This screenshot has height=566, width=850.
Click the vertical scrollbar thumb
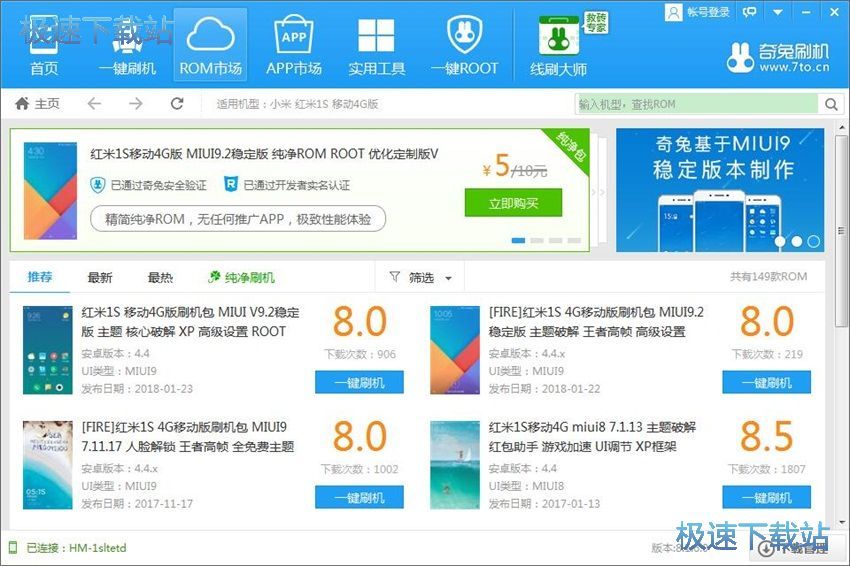point(841,233)
